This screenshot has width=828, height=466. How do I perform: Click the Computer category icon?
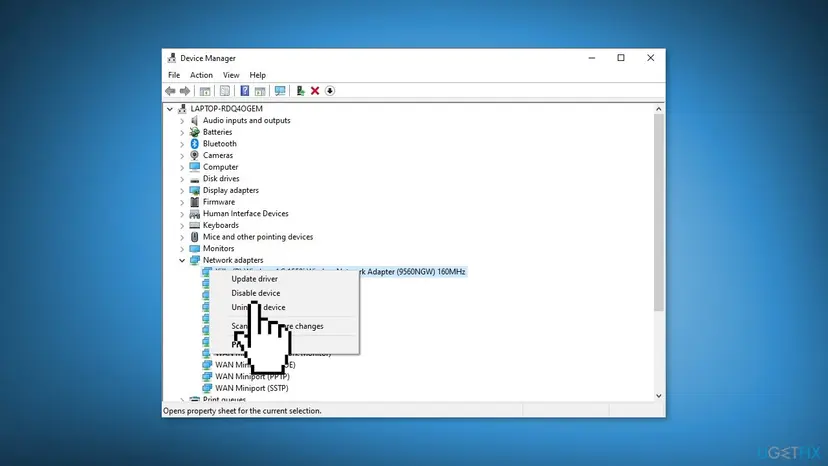194,167
